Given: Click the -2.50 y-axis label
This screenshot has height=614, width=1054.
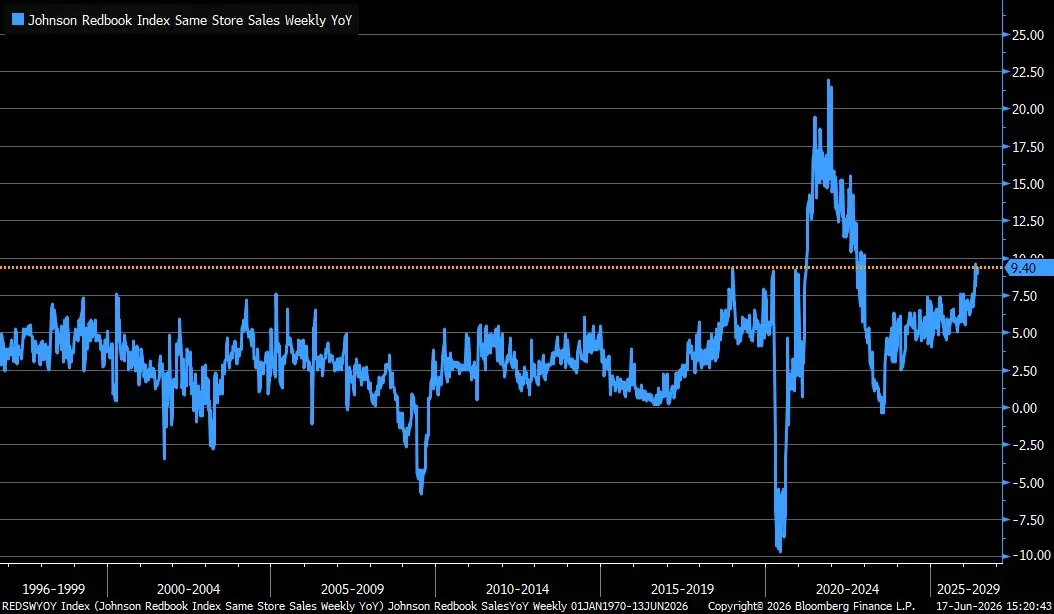Looking at the screenshot, I should tap(1028, 445).
